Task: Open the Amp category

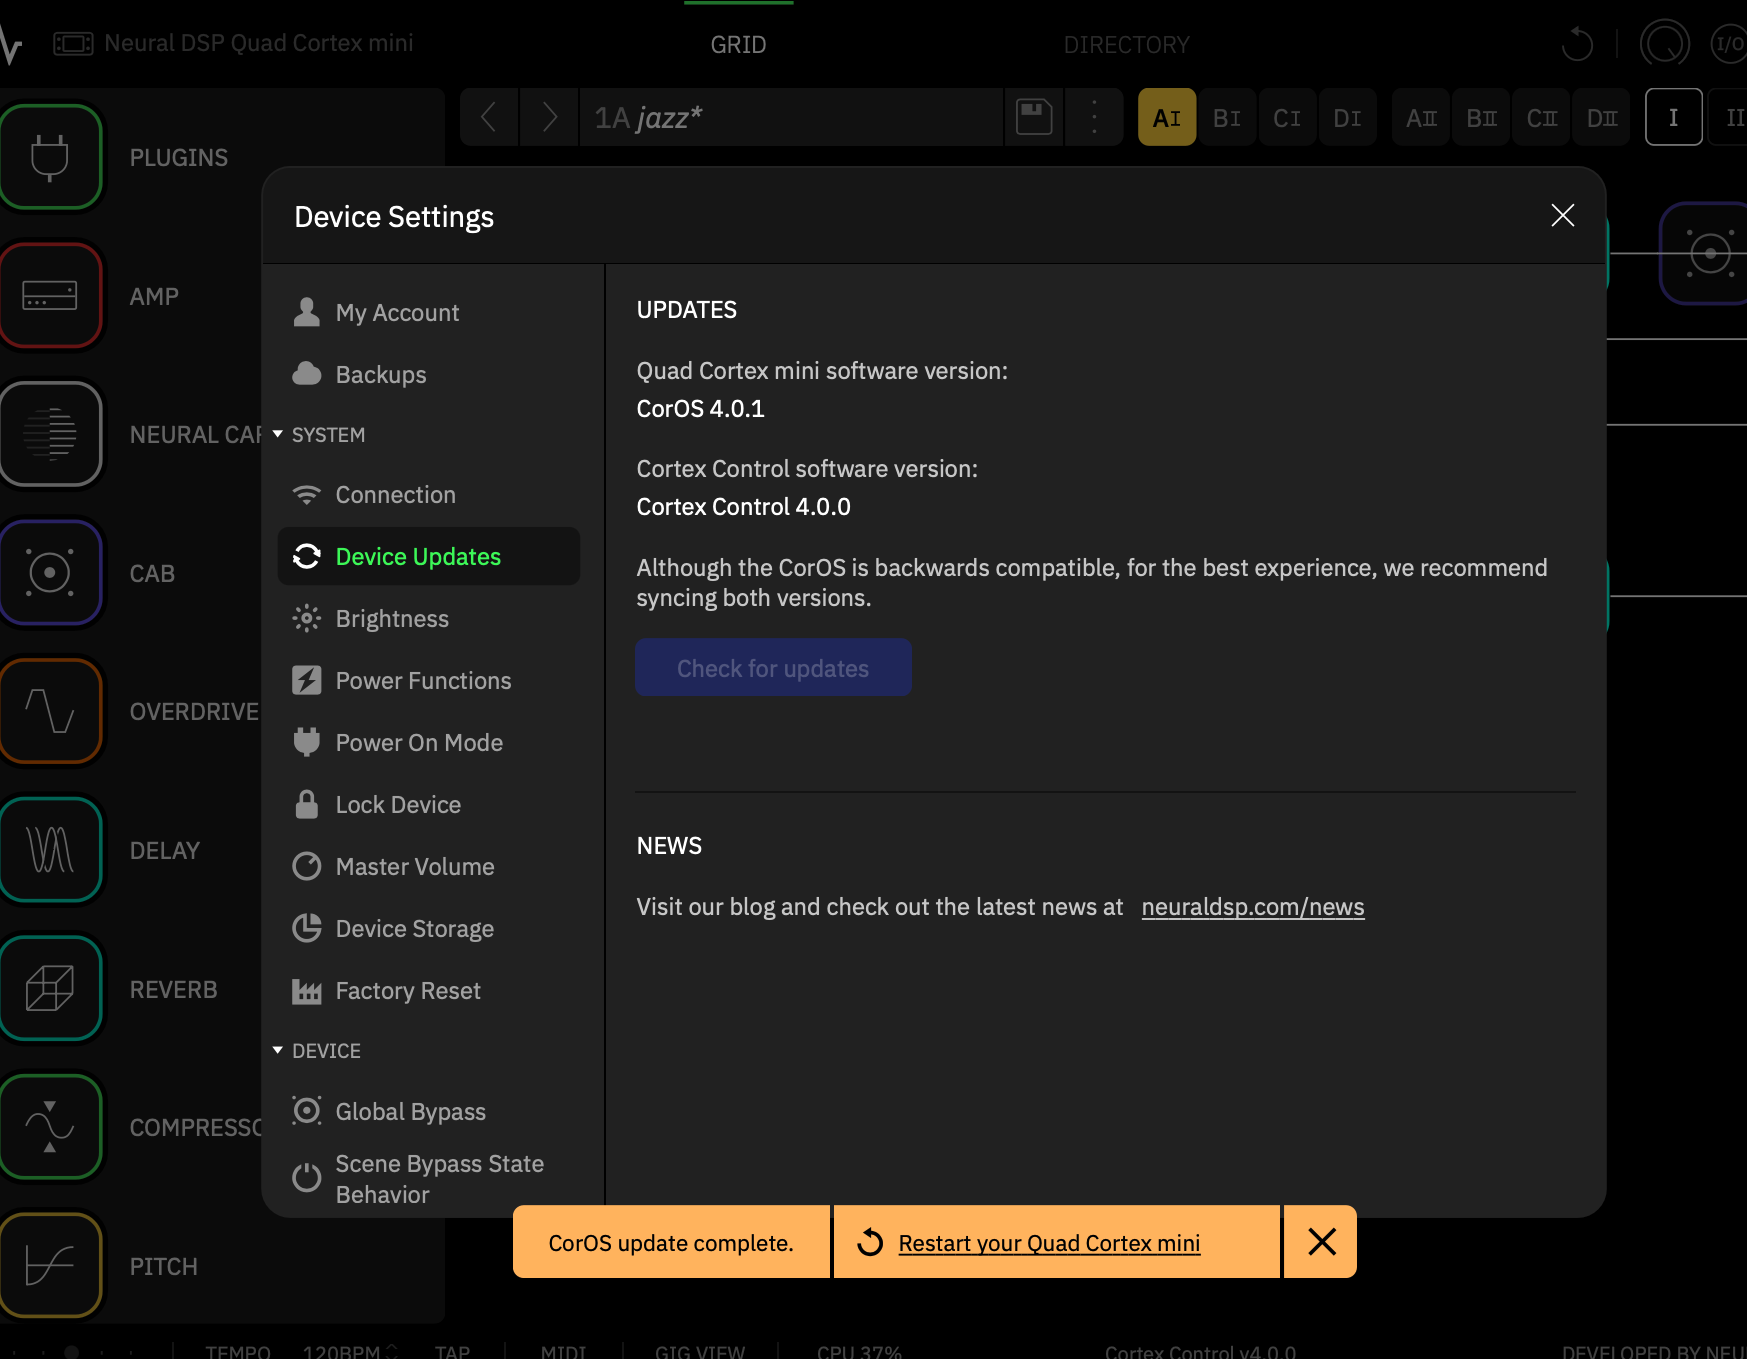Action: coord(51,296)
